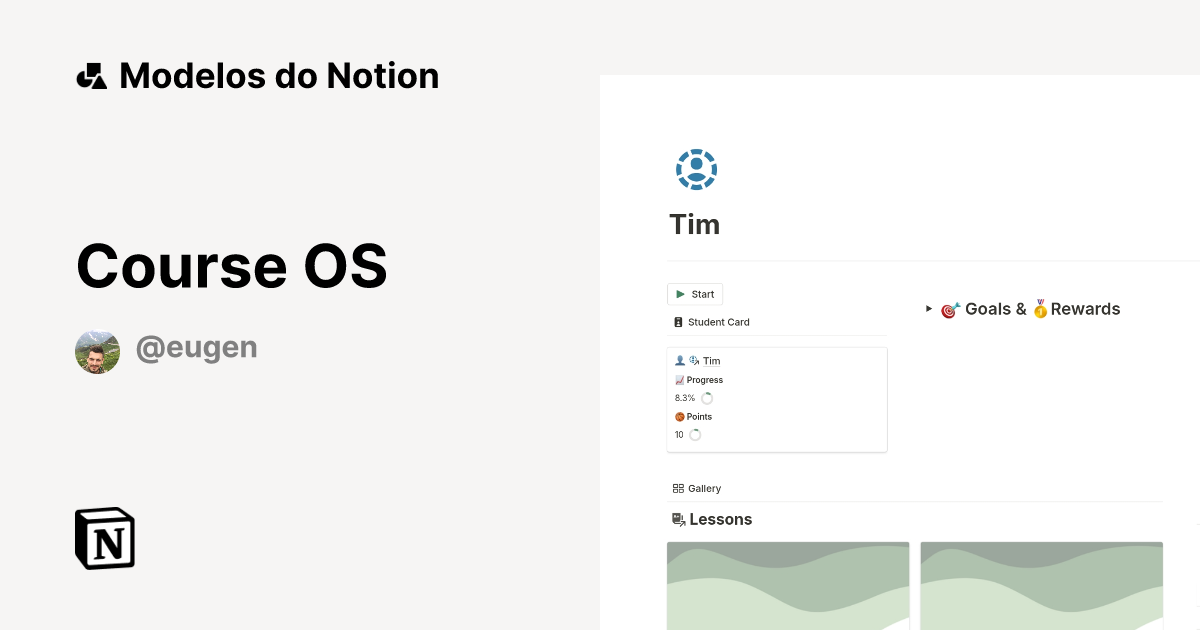Click the Notion logo icon

pyautogui.click(x=104, y=538)
